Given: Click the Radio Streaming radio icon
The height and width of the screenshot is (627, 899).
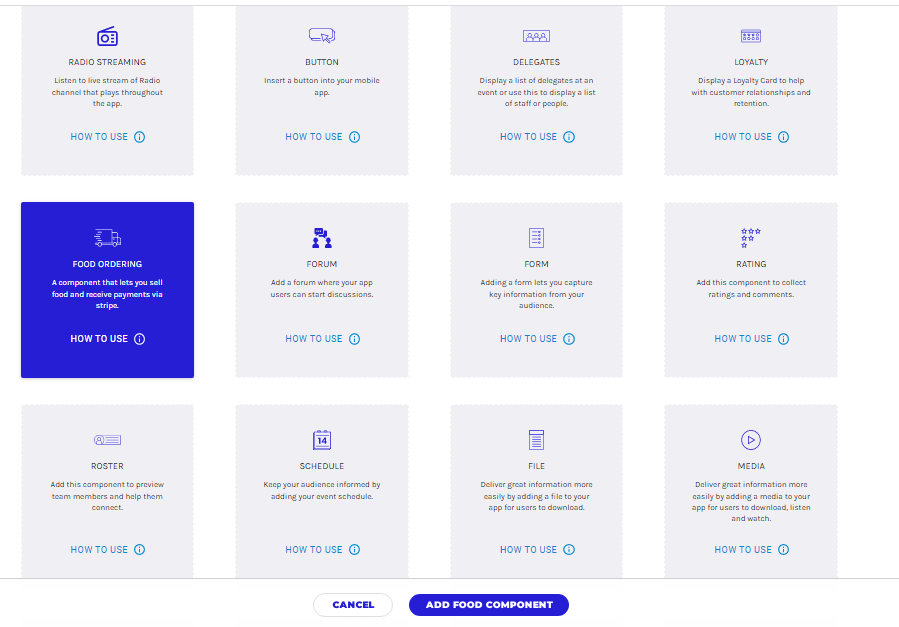Looking at the screenshot, I should [107, 37].
